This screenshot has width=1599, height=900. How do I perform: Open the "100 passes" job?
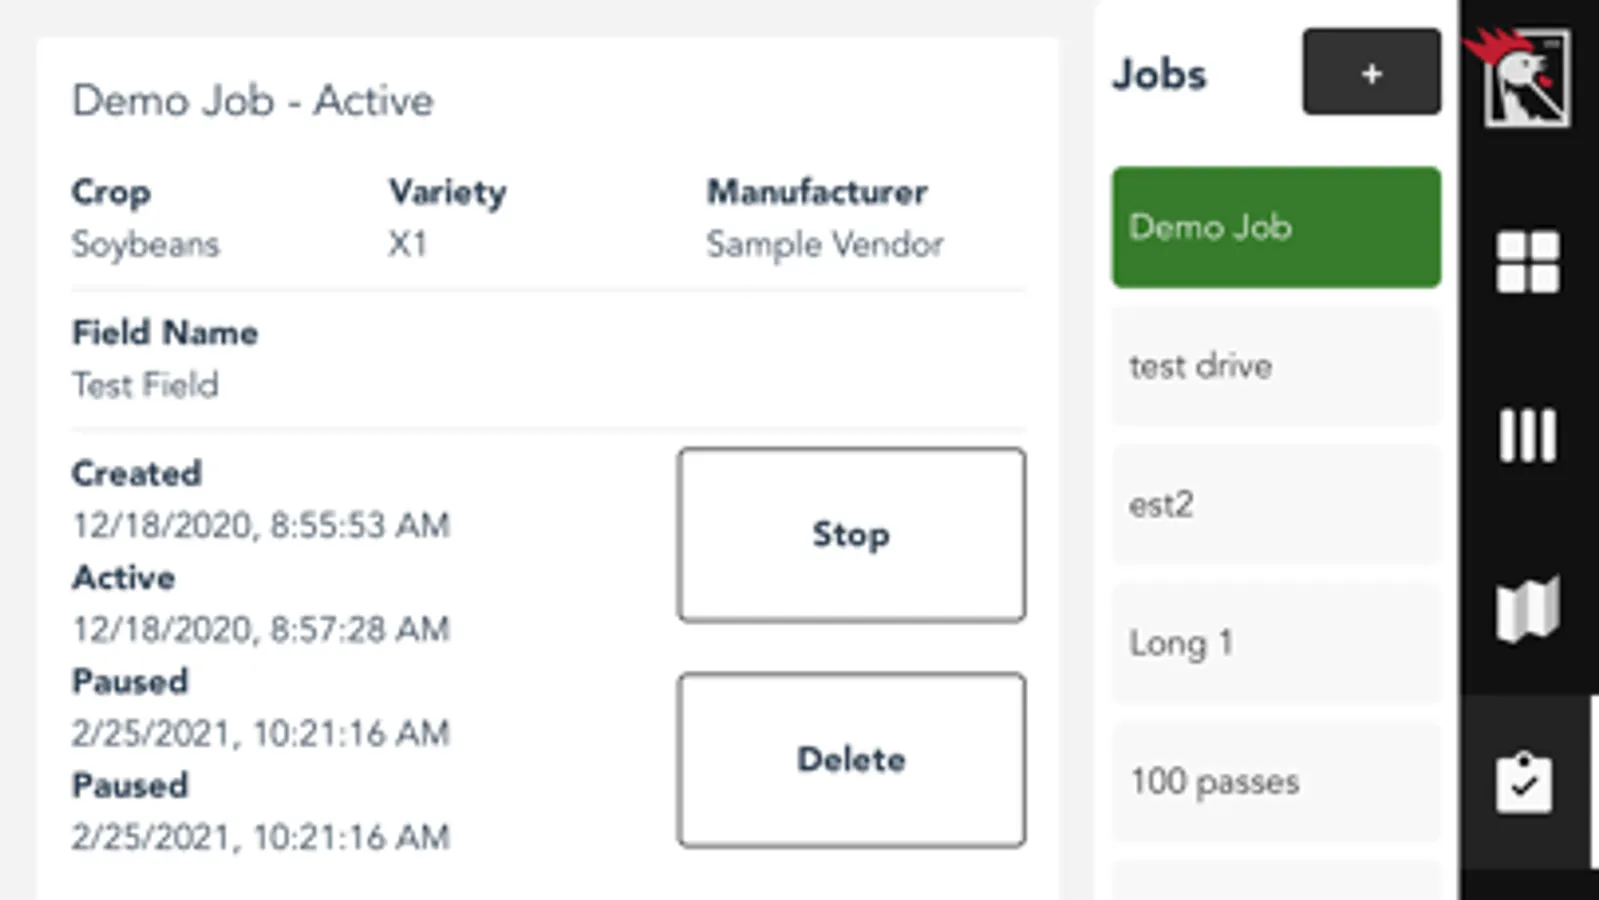1276,781
